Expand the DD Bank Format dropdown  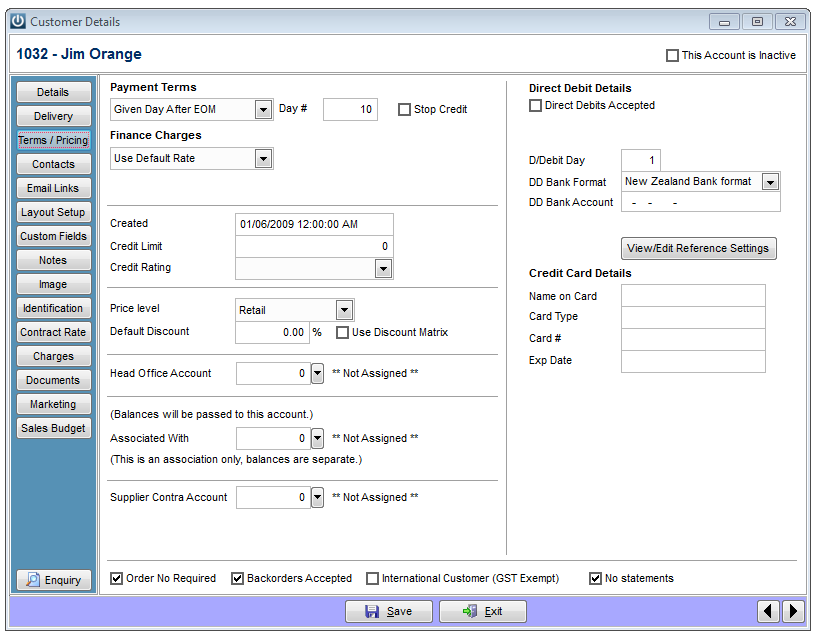(x=770, y=182)
